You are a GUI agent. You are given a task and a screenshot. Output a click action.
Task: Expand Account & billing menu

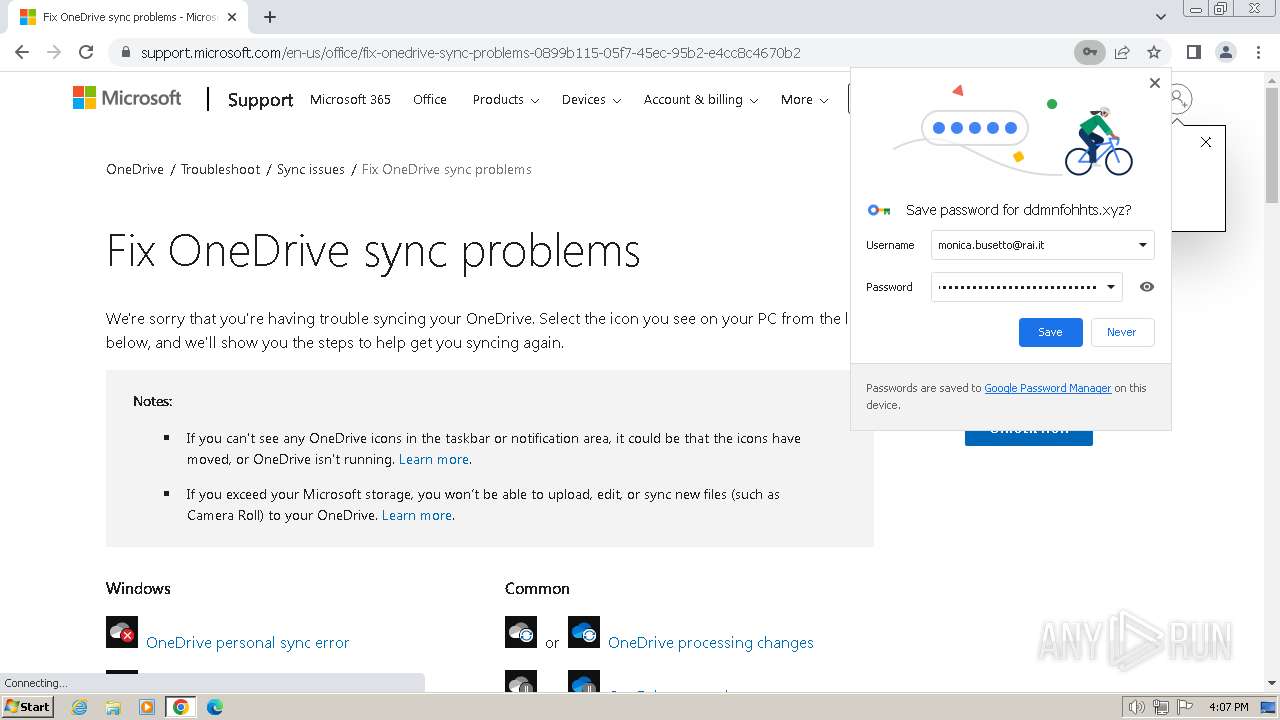pos(701,99)
